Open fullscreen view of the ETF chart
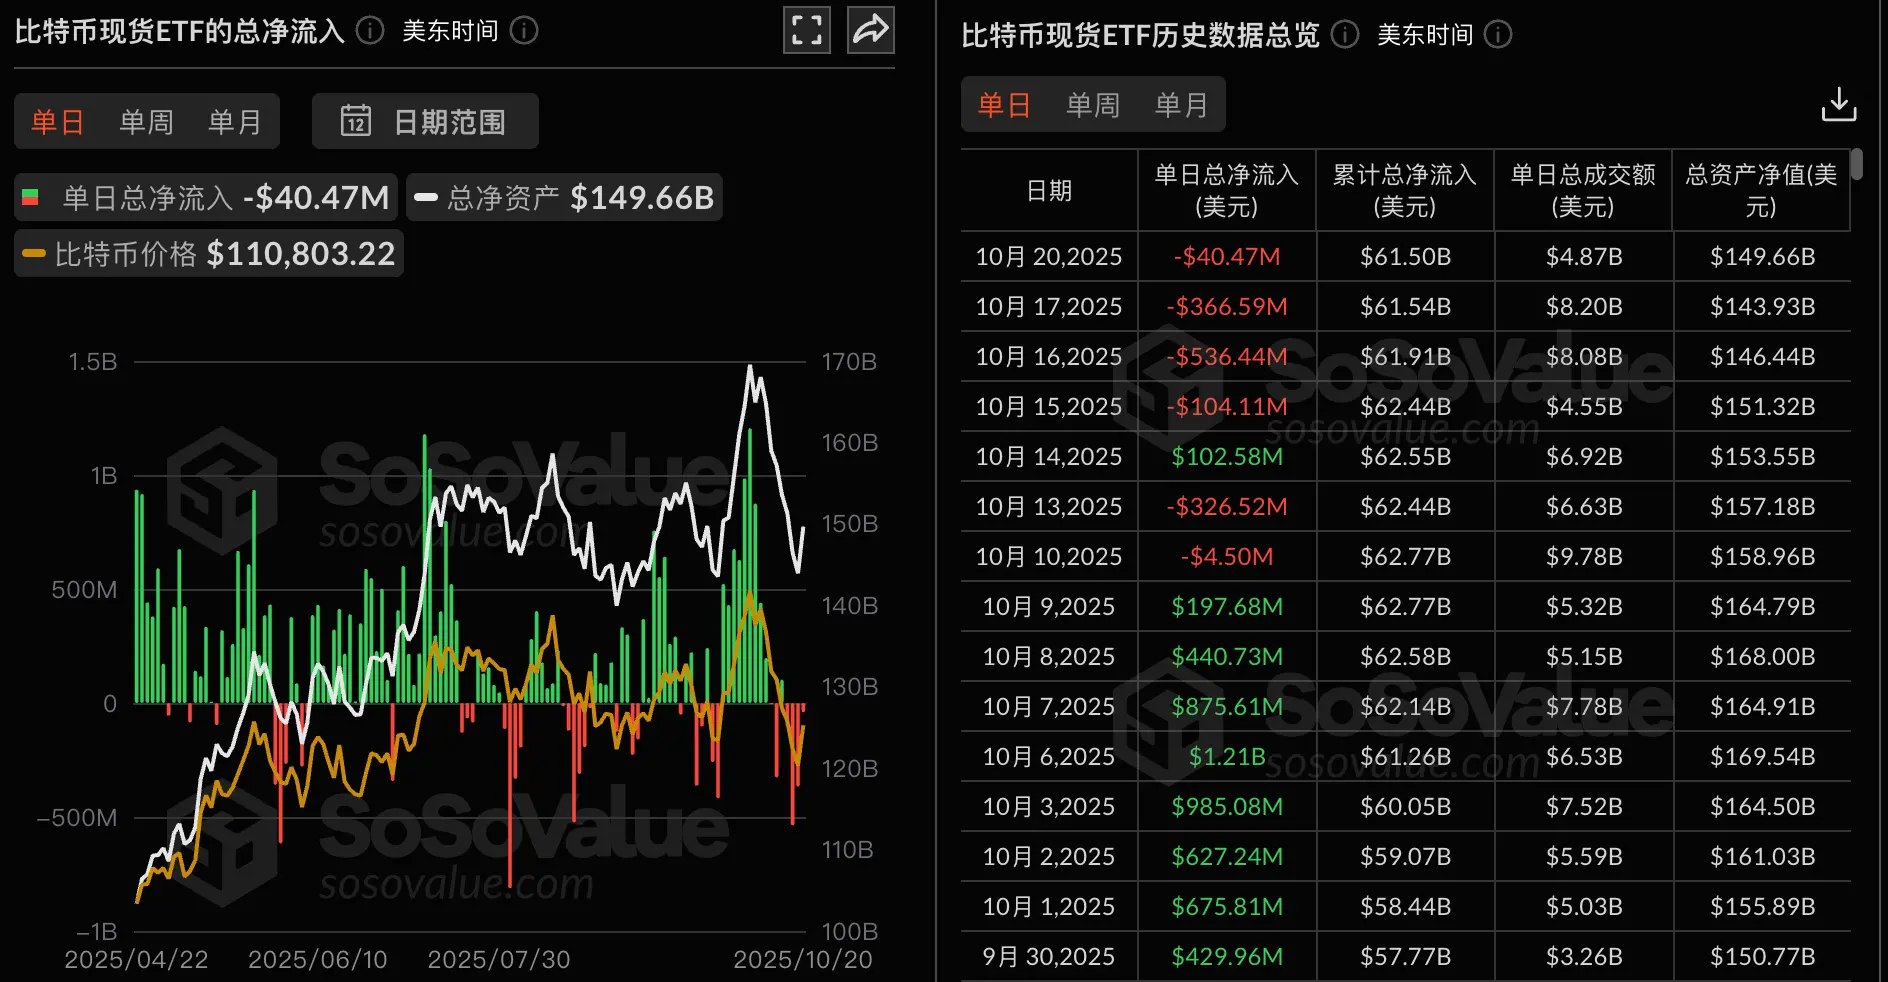The height and width of the screenshot is (982, 1888). tap(806, 30)
